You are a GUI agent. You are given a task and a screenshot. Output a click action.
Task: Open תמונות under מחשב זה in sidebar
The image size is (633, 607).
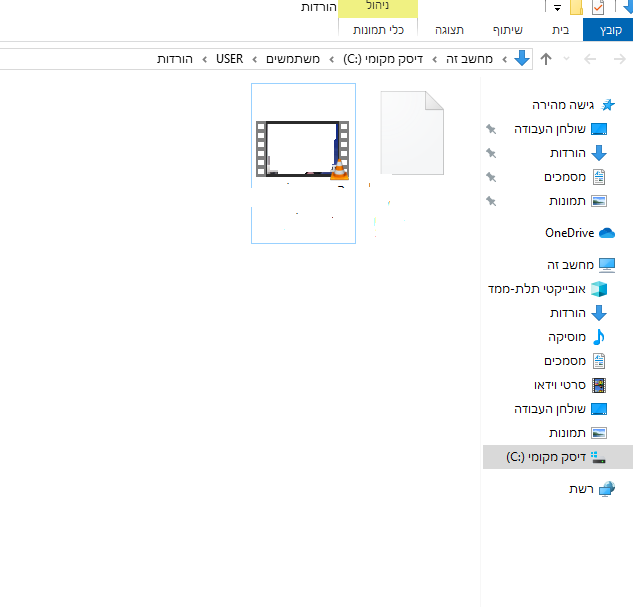(578, 433)
